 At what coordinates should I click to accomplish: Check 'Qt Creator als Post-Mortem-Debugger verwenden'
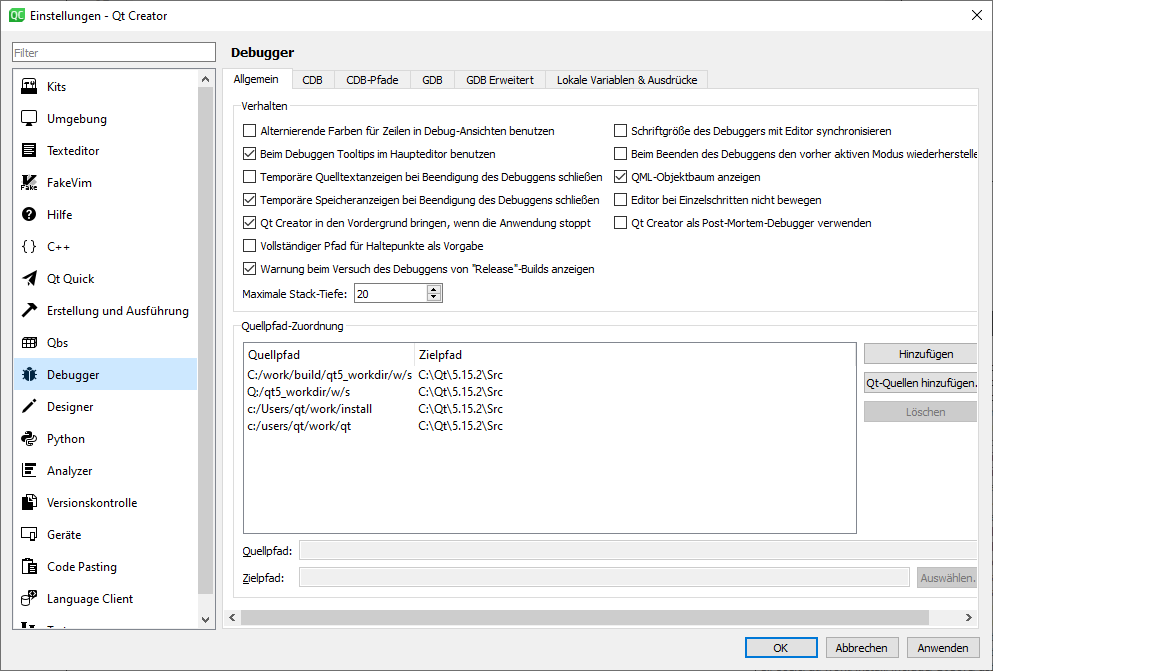click(621, 223)
